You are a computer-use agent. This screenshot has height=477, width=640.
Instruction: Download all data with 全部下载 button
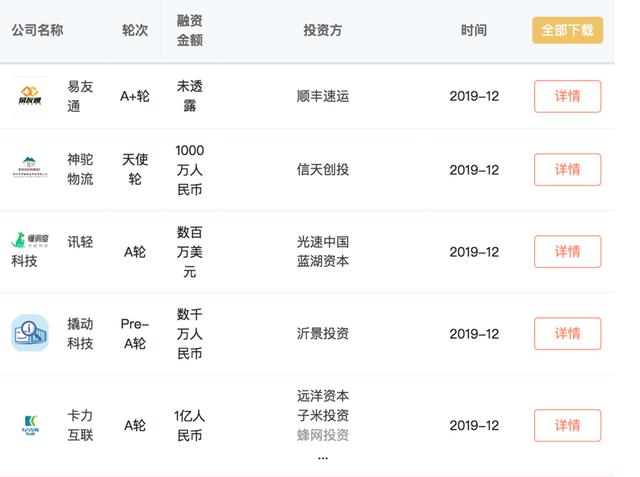click(x=567, y=30)
